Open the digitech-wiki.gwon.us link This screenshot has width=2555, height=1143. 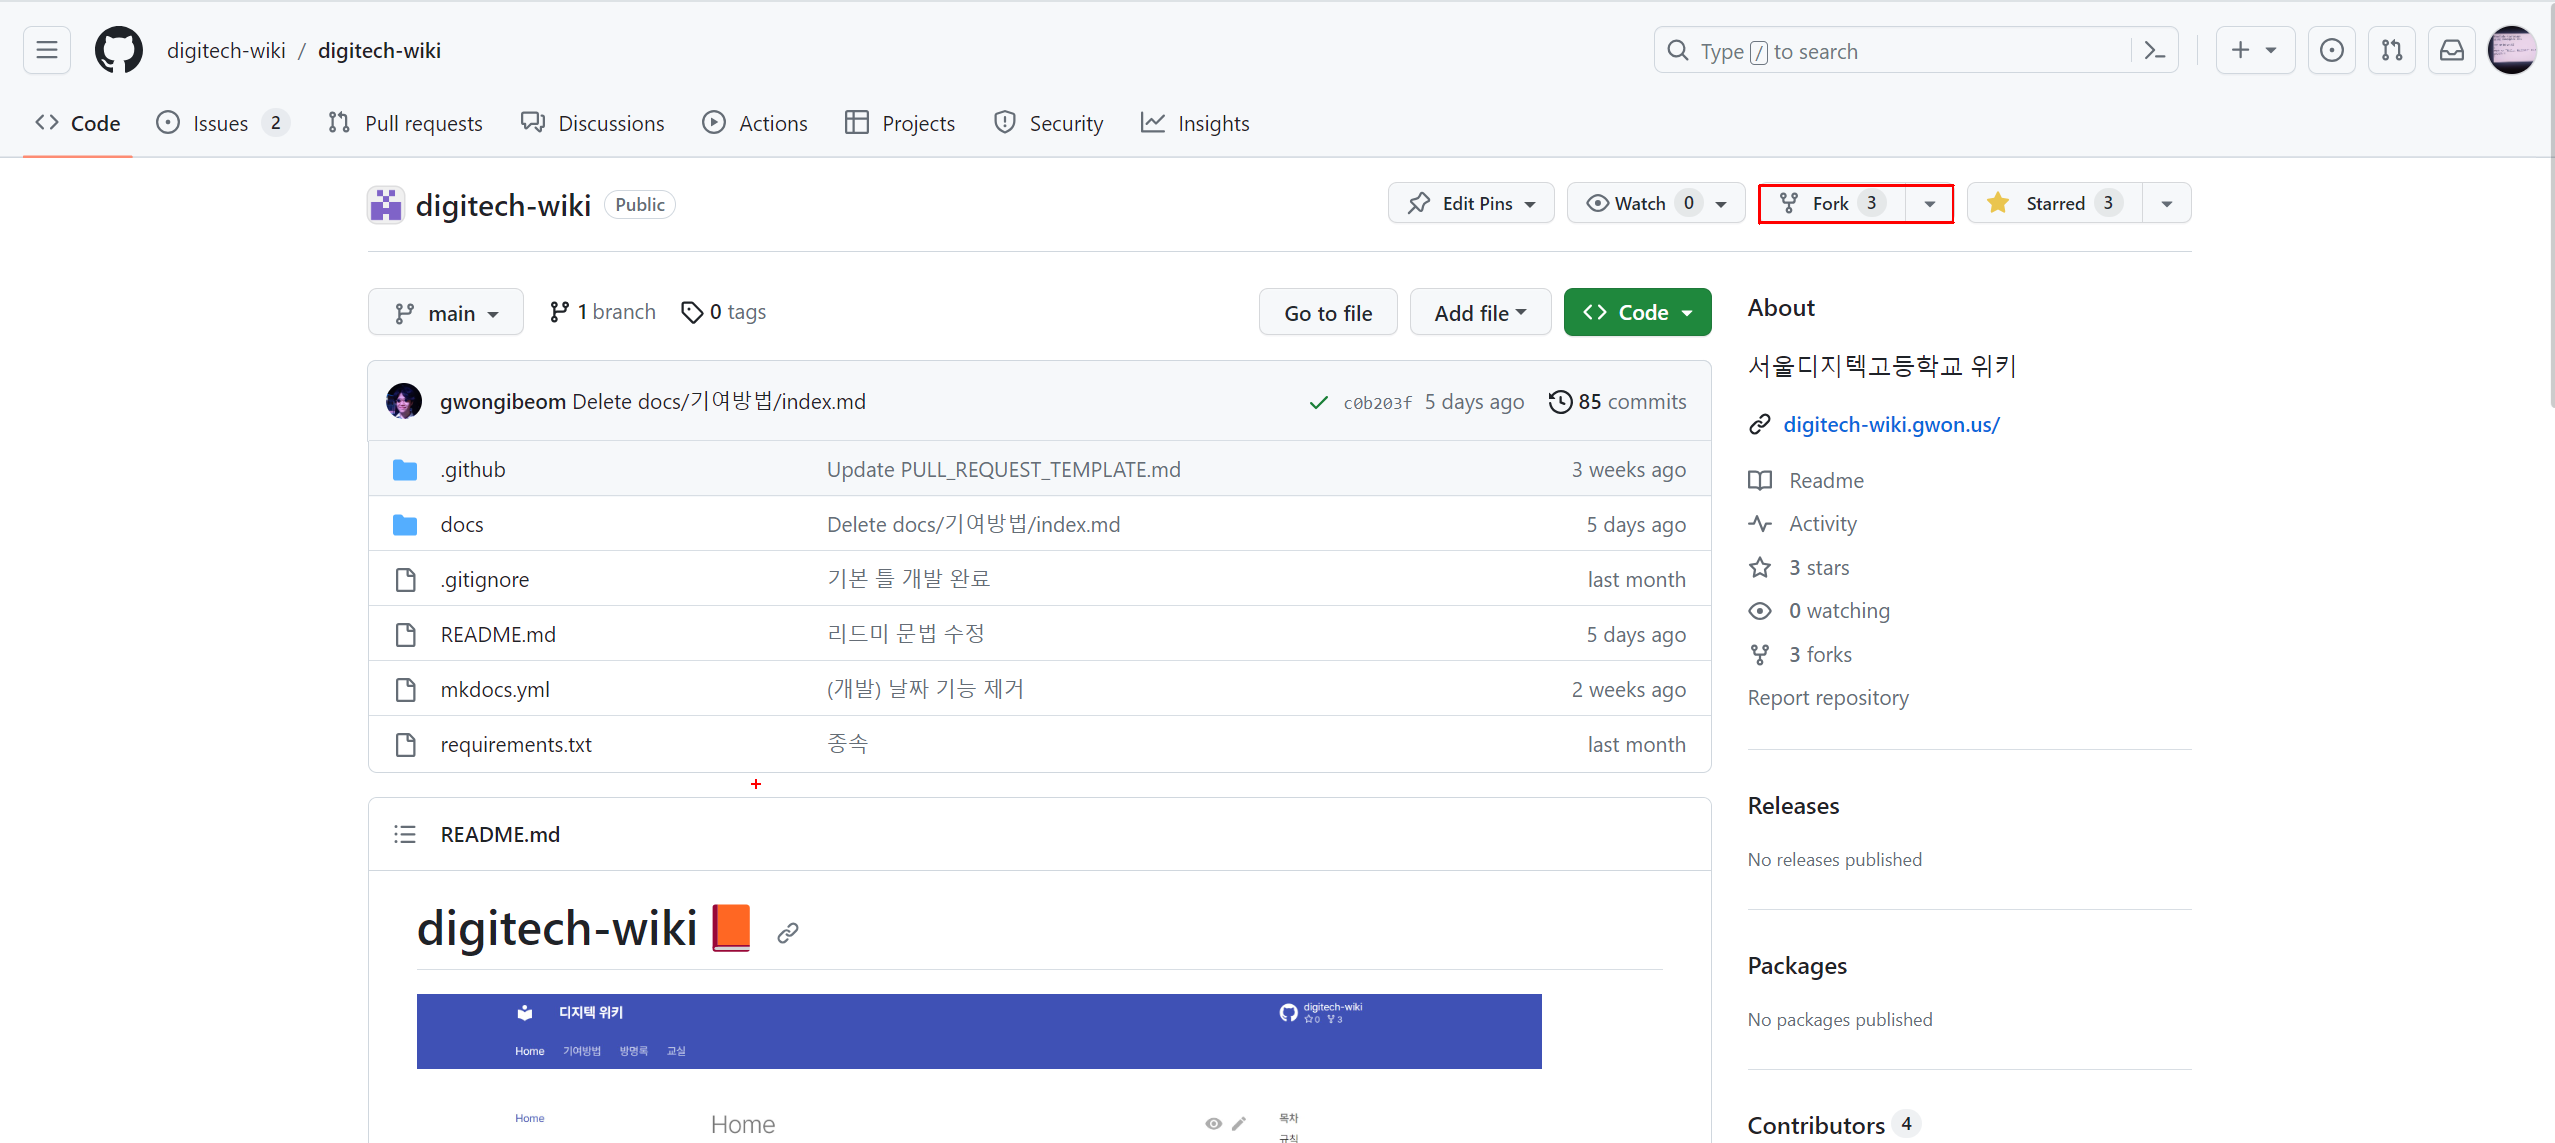pos(1891,424)
